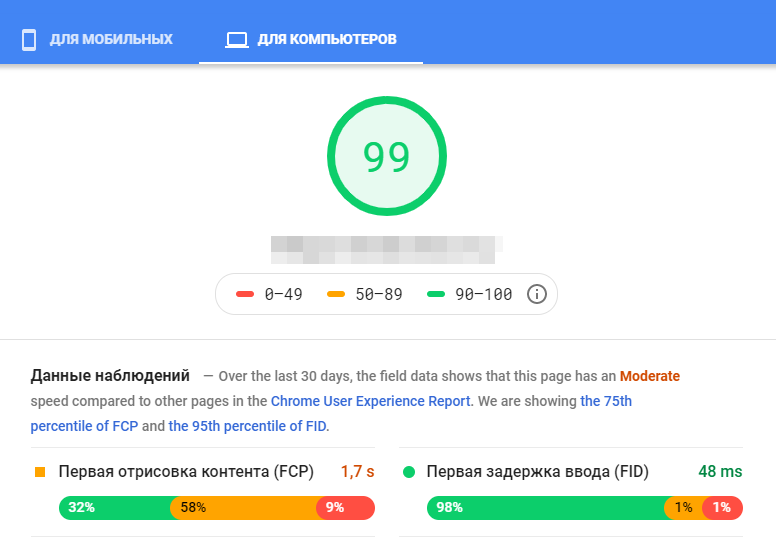Click the green 90–100 legend marker
776x558 pixels.
click(x=436, y=294)
